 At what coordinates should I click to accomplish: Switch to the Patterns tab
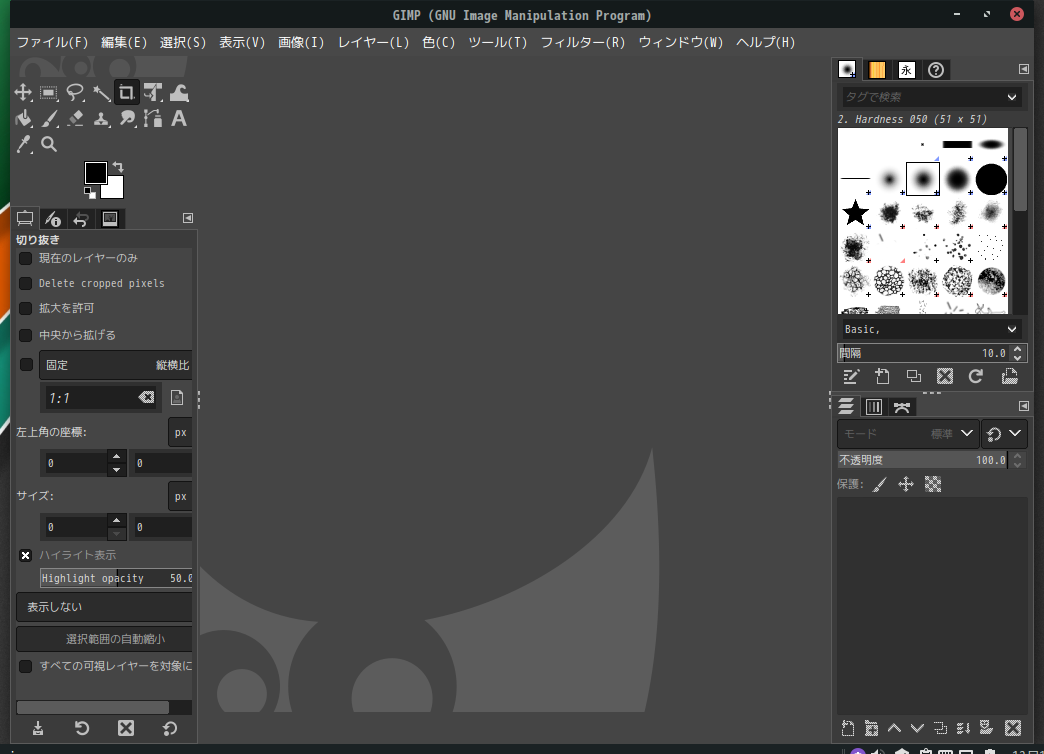click(x=877, y=70)
